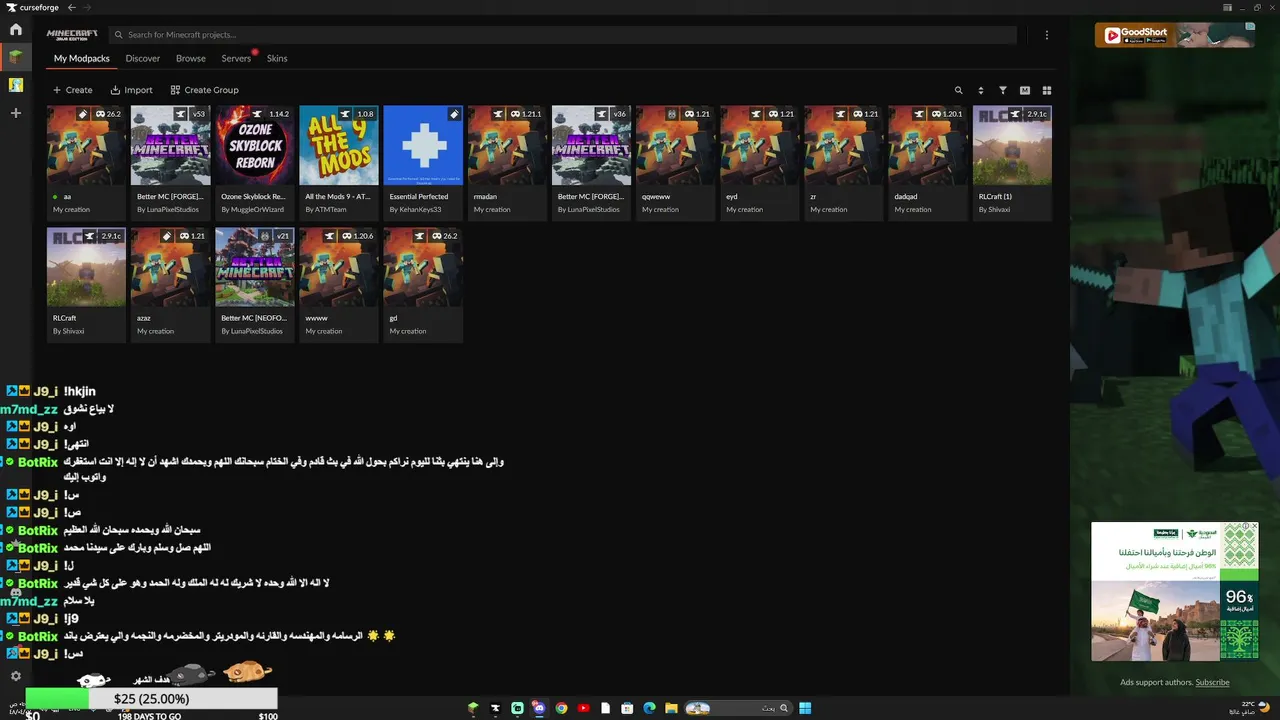Navigate forward with the right arrow
The width and height of the screenshot is (1280, 720).
tap(86, 8)
